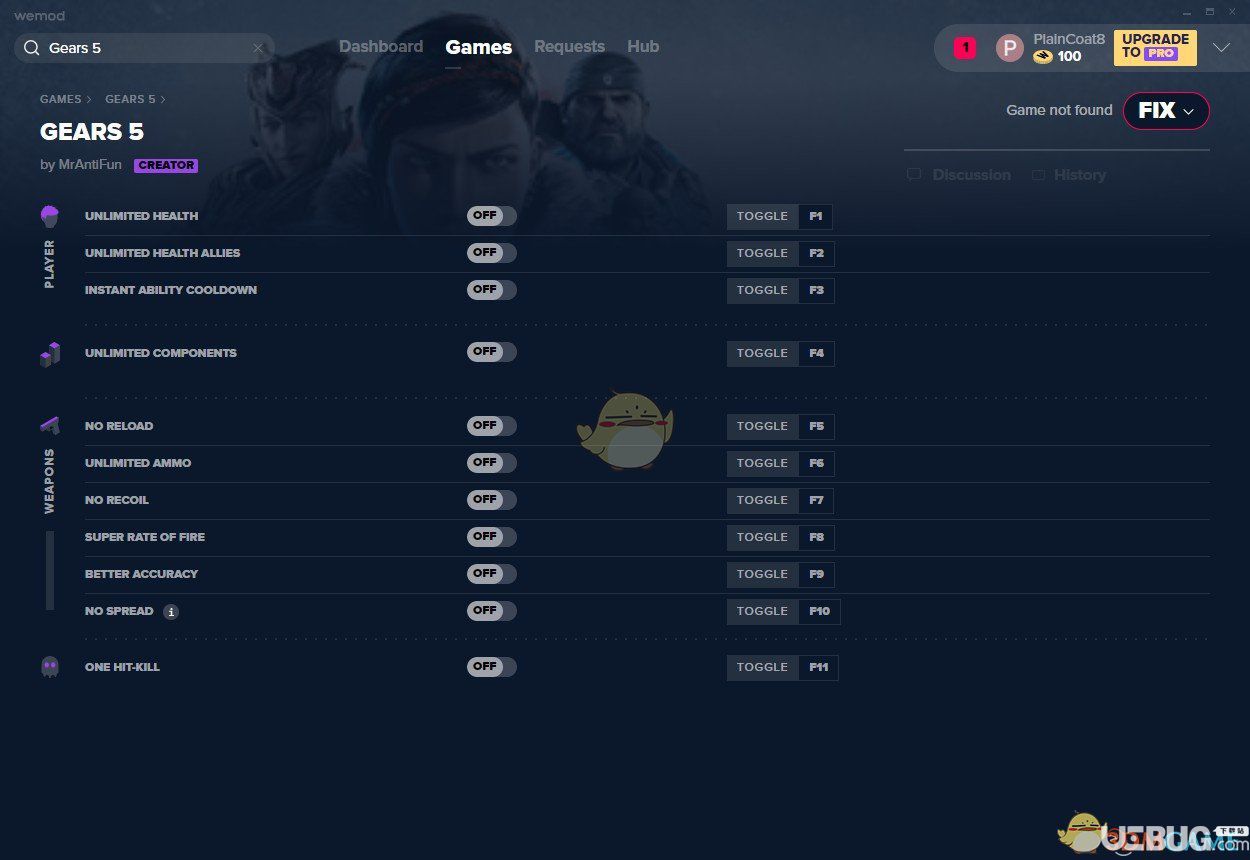Select the Player category icon
1250x860 pixels.
coord(50,216)
